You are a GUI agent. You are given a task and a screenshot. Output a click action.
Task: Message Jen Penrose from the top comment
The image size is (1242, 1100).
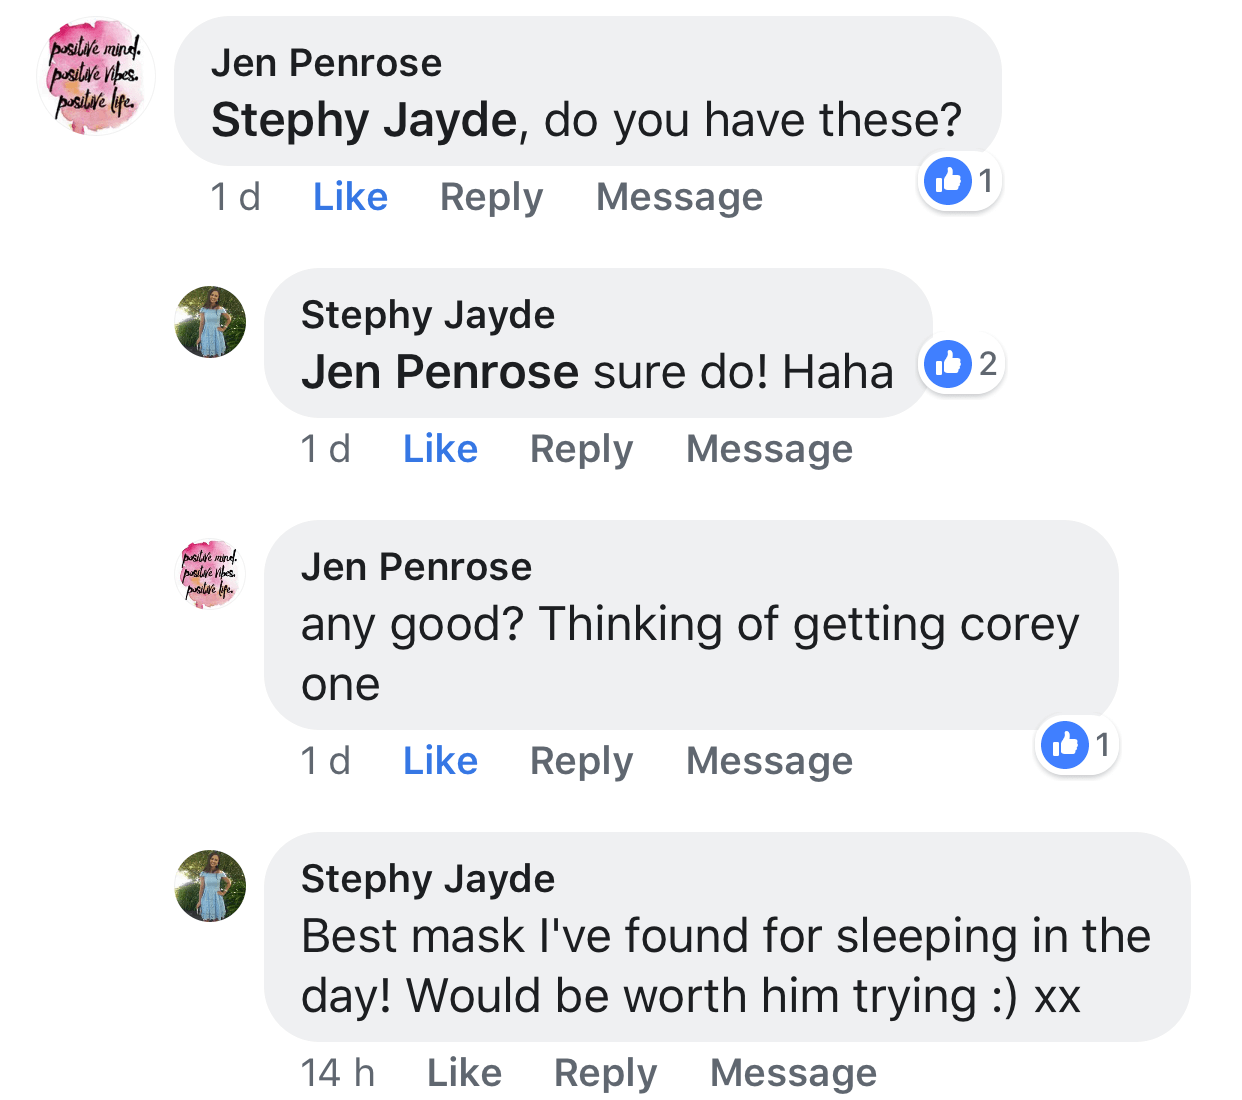coord(679,197)
